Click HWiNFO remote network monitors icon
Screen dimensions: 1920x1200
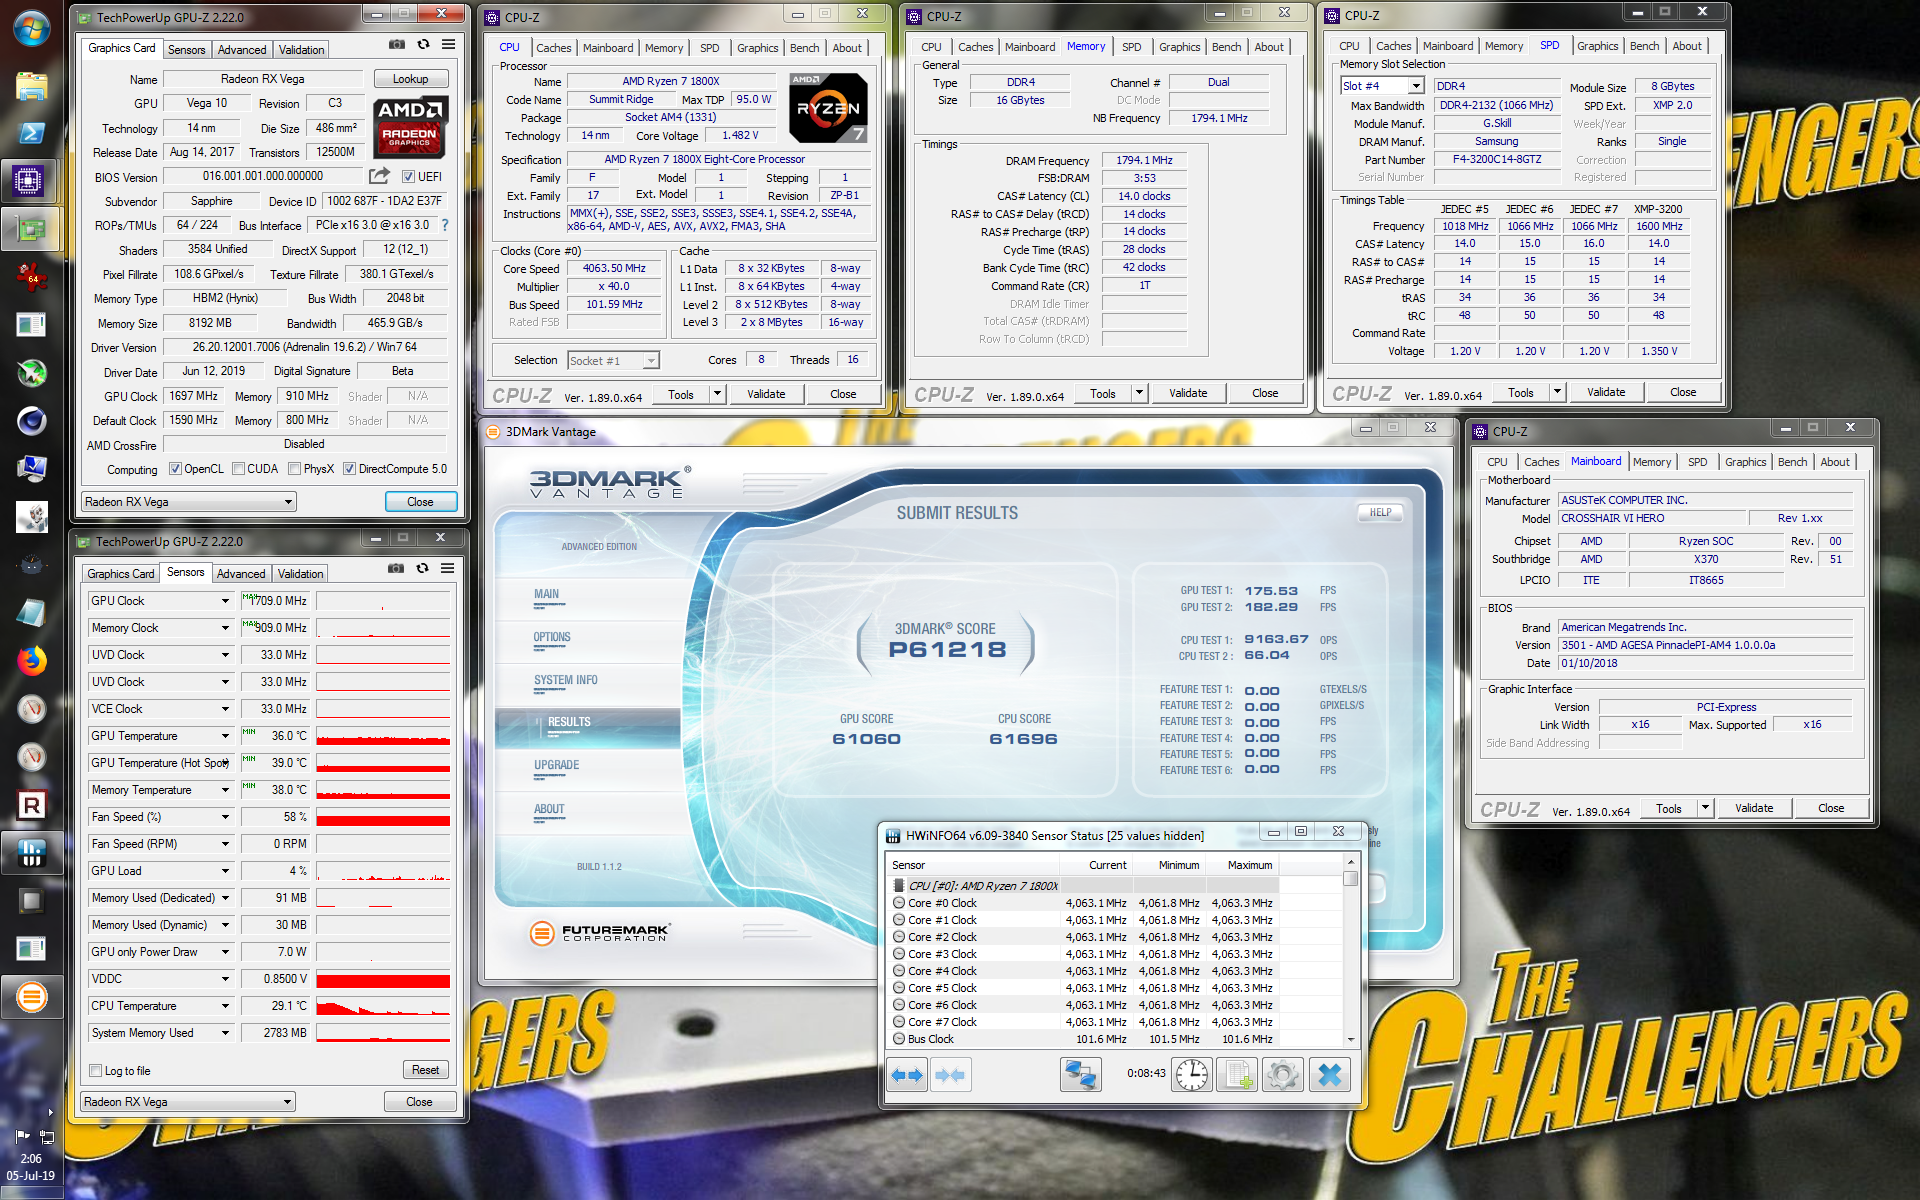click(1081, 1075)
